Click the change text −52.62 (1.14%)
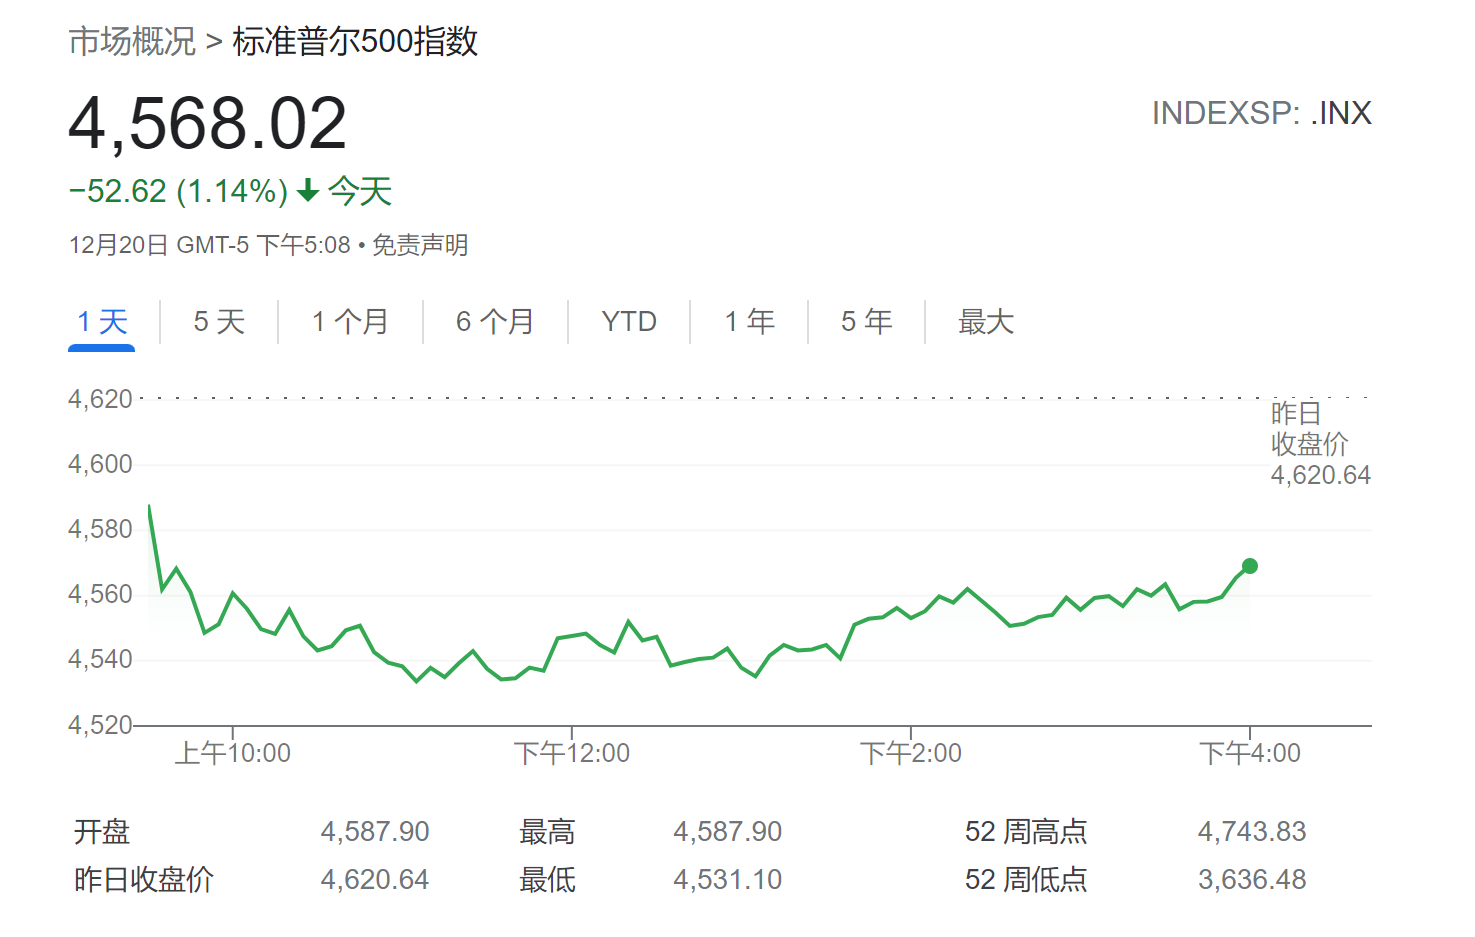The image size is (1475, 937). click(x=178, y=191)
